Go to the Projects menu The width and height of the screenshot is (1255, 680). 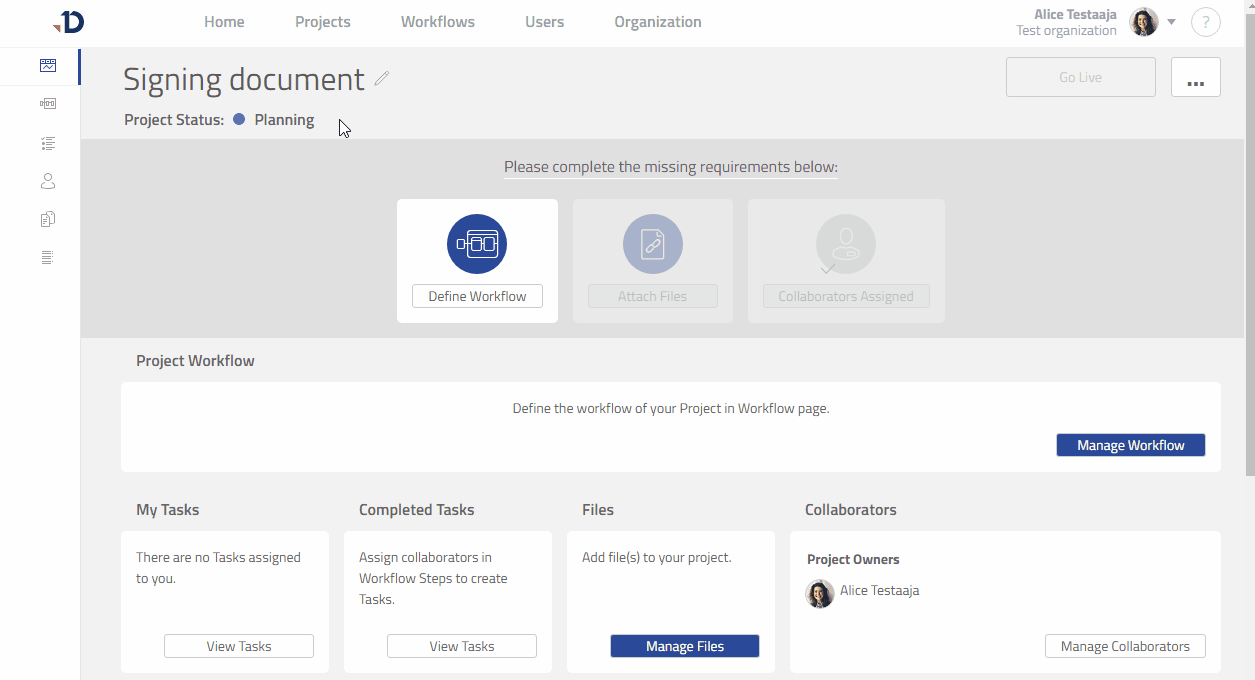(322, 22)
